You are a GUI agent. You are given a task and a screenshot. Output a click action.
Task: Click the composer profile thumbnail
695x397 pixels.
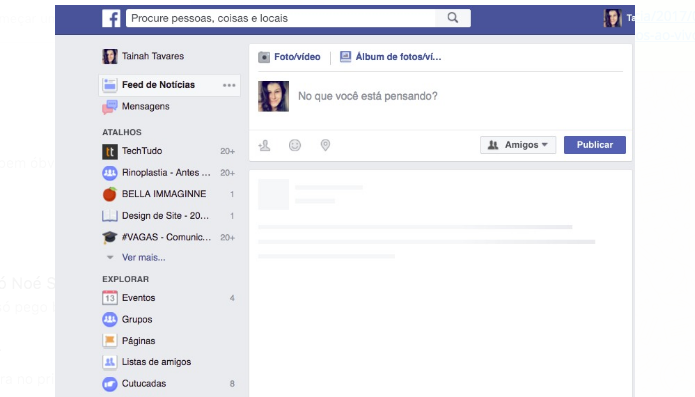click(273, 96)
